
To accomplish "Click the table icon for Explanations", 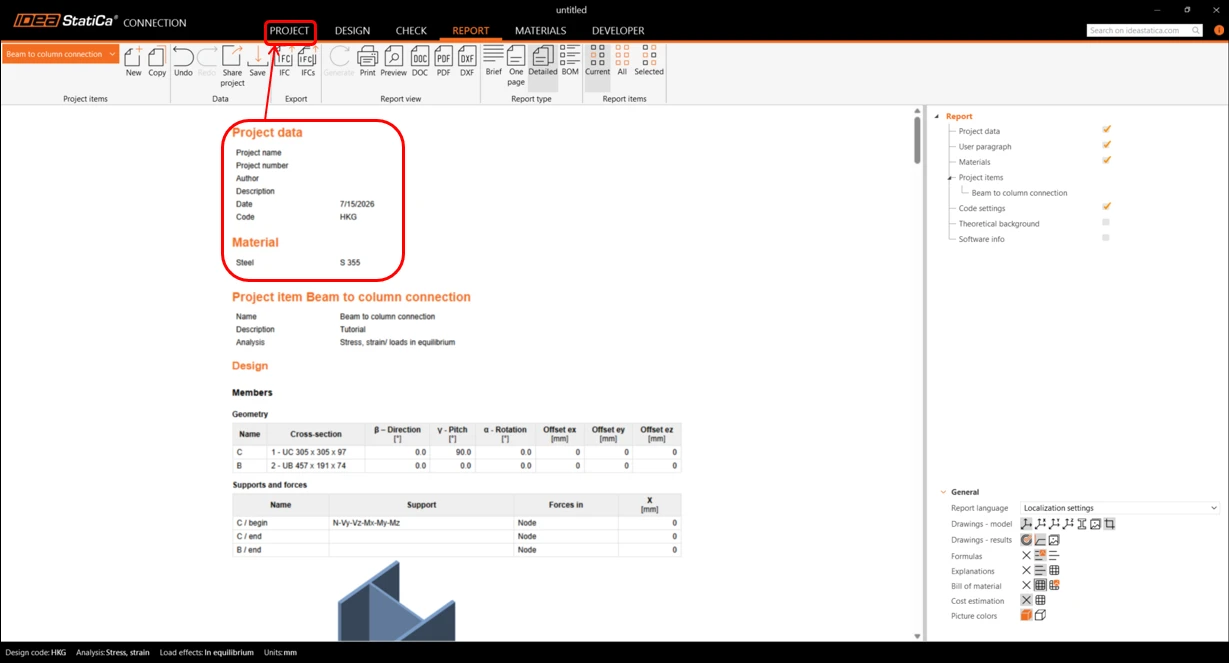I will click(1054, 571).
